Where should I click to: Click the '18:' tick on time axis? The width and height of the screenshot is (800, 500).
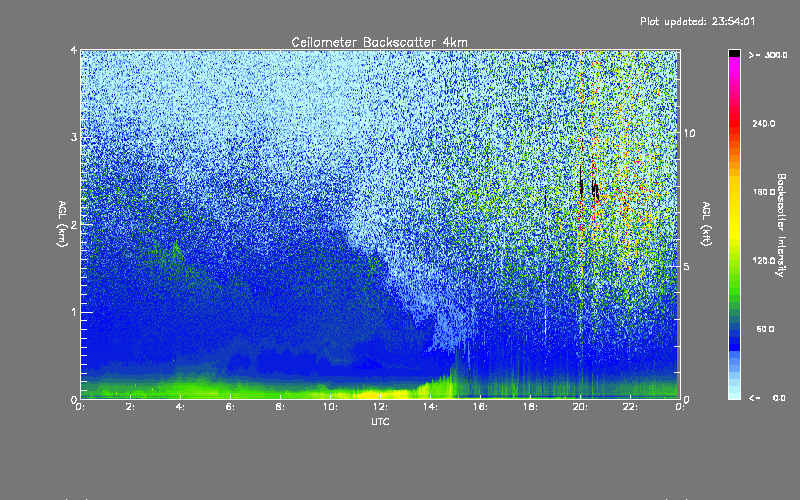[x=530, y=407]
